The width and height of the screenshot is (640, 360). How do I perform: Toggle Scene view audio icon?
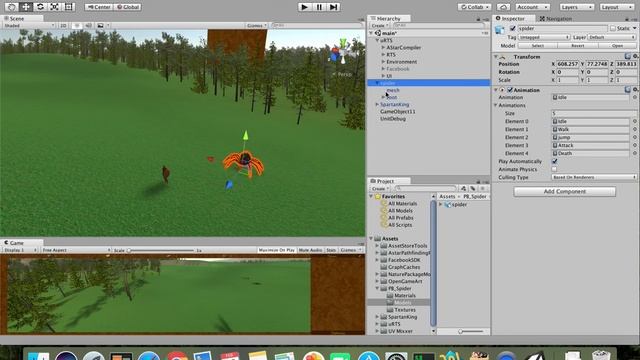click(88, 25)
